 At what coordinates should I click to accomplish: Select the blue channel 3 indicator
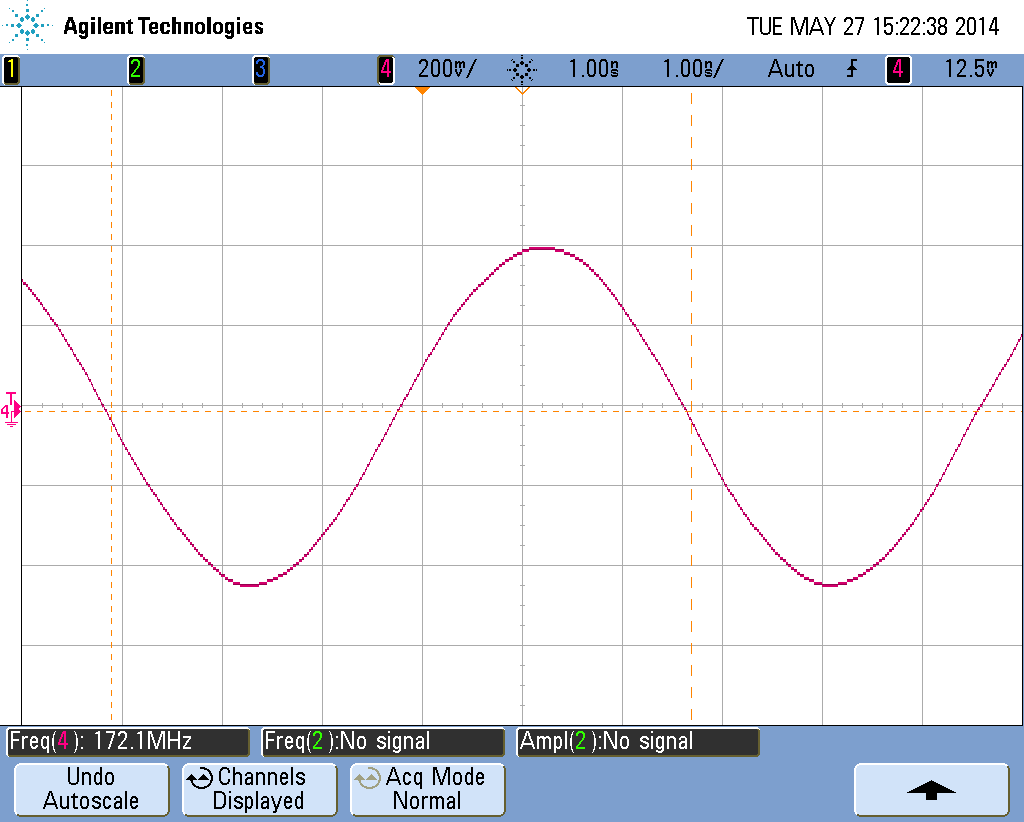point(260,70)
